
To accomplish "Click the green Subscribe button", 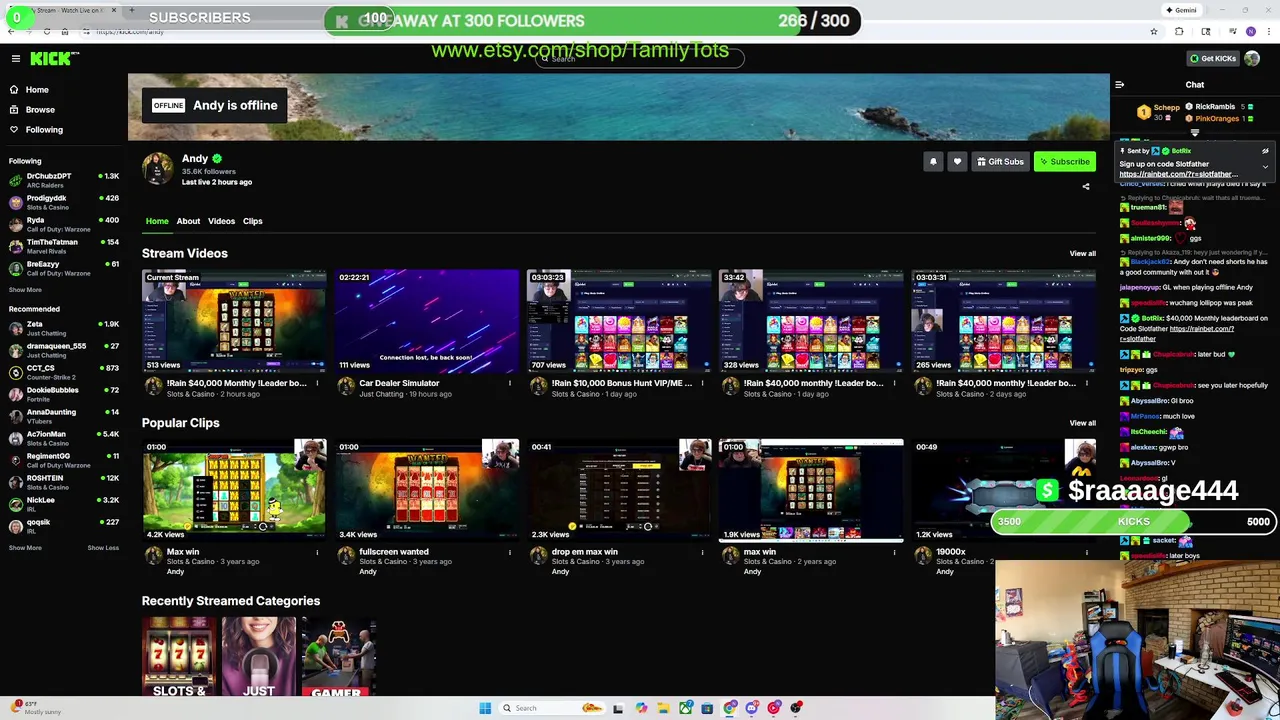I will pyautogui.click(x=1064, y=162).
